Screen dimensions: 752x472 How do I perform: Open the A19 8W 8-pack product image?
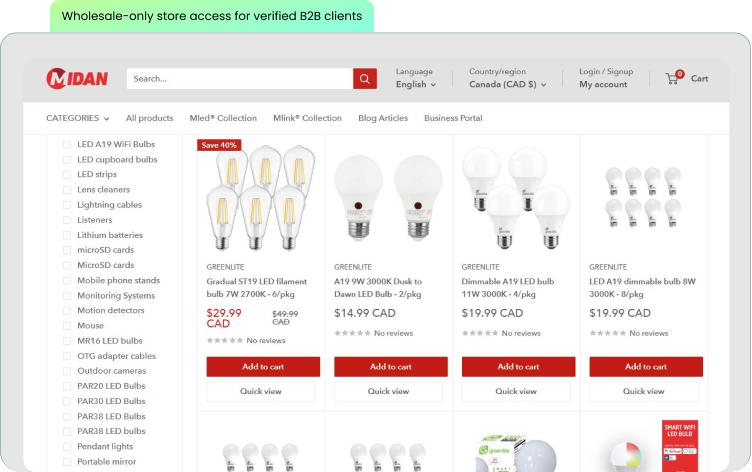(644, 197)
